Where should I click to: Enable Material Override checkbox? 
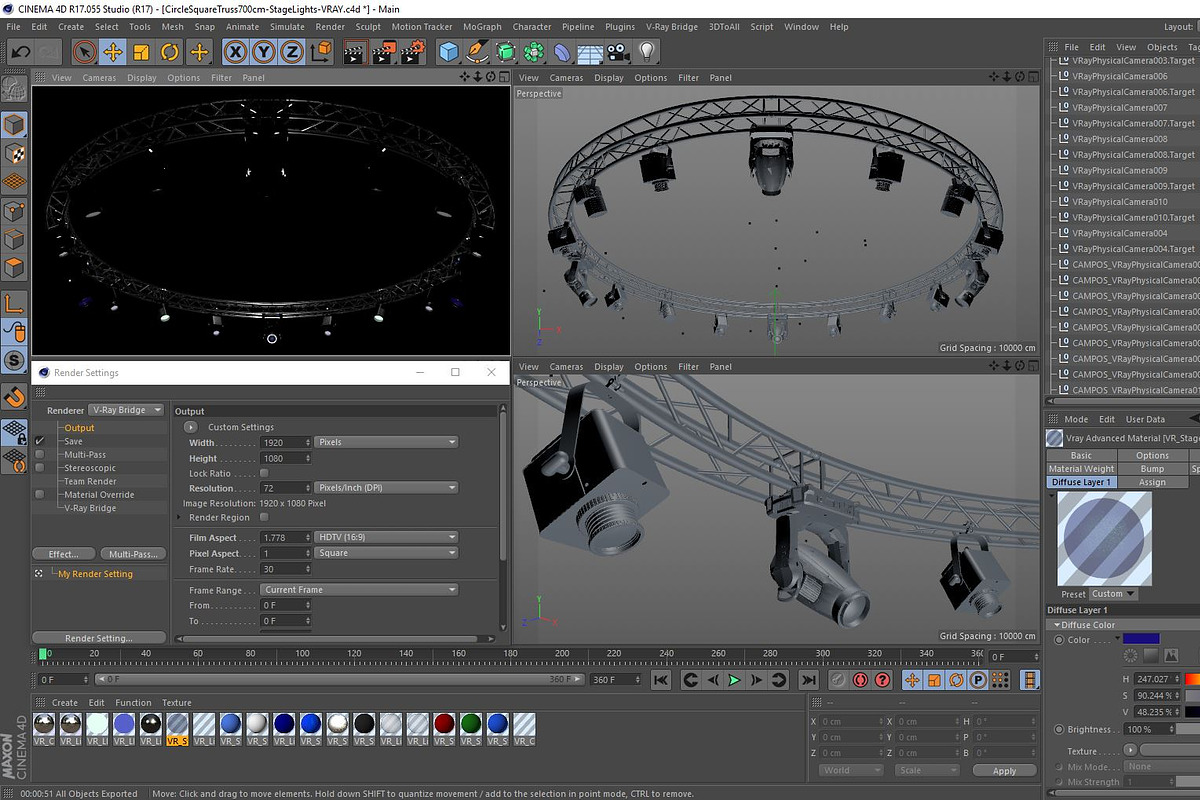[40, 494]
